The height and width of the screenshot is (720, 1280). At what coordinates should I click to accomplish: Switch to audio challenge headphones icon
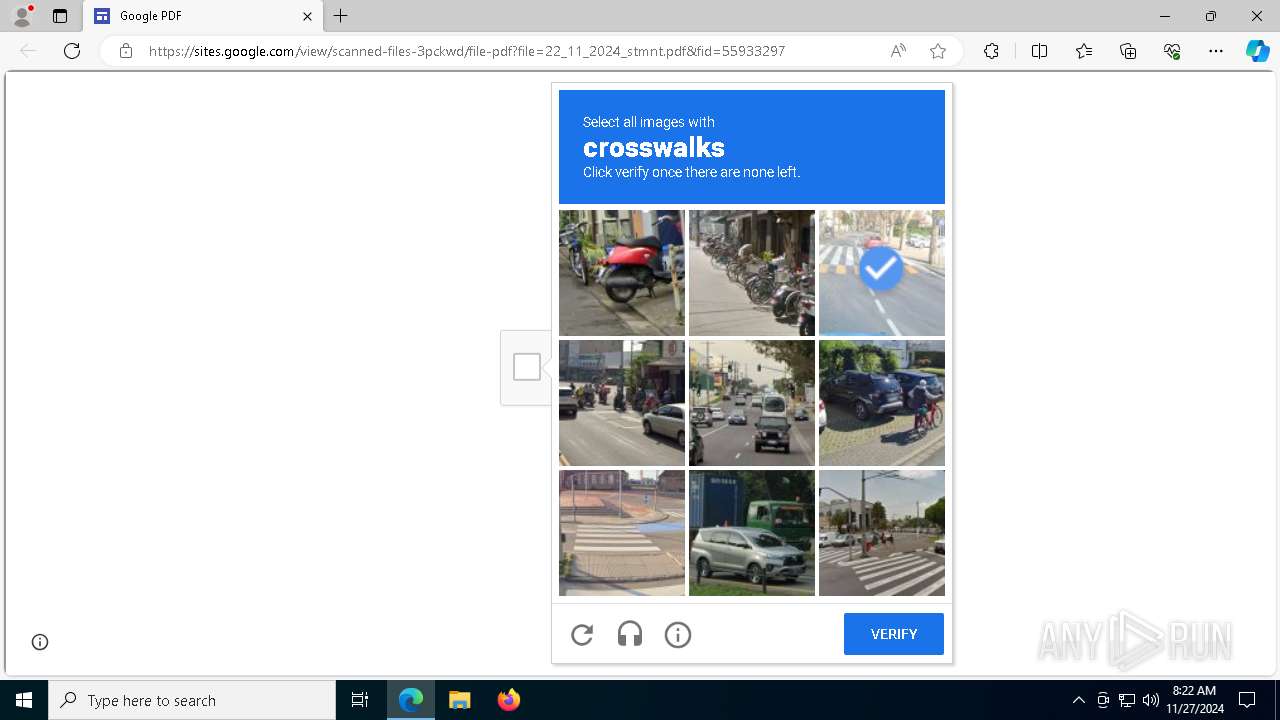pyautogui.click(x=630, y=634)
